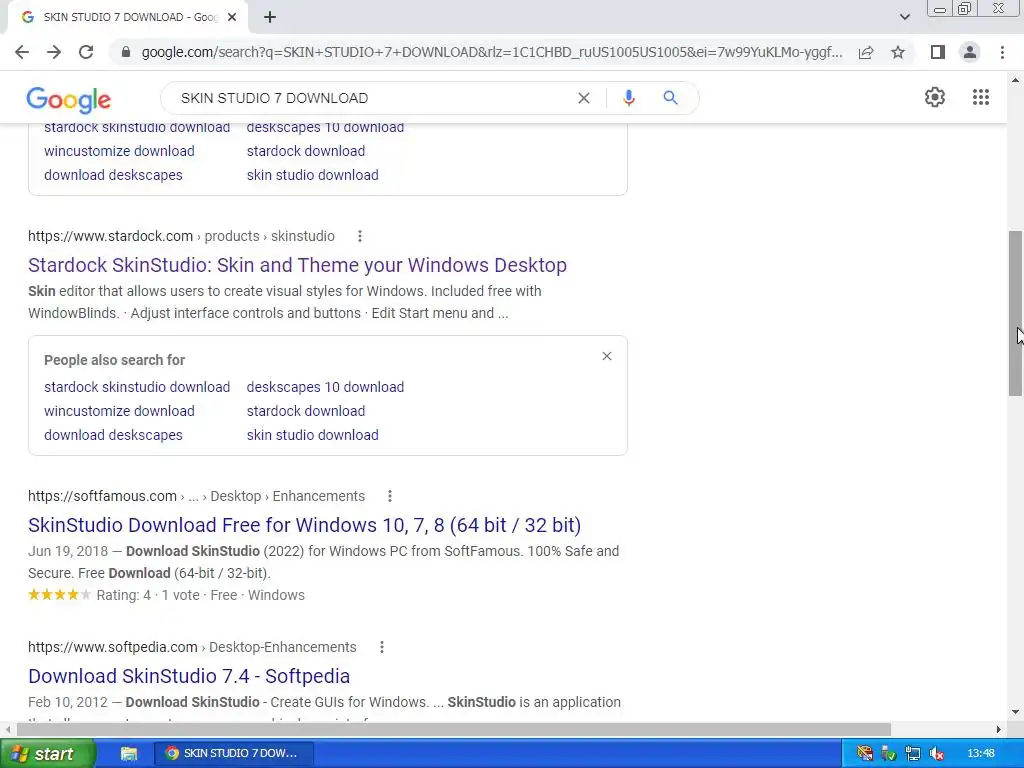Open options for the stardock.com result
Image resolution: width=1024 pixels, height=768 pixels.
(360, 236)
